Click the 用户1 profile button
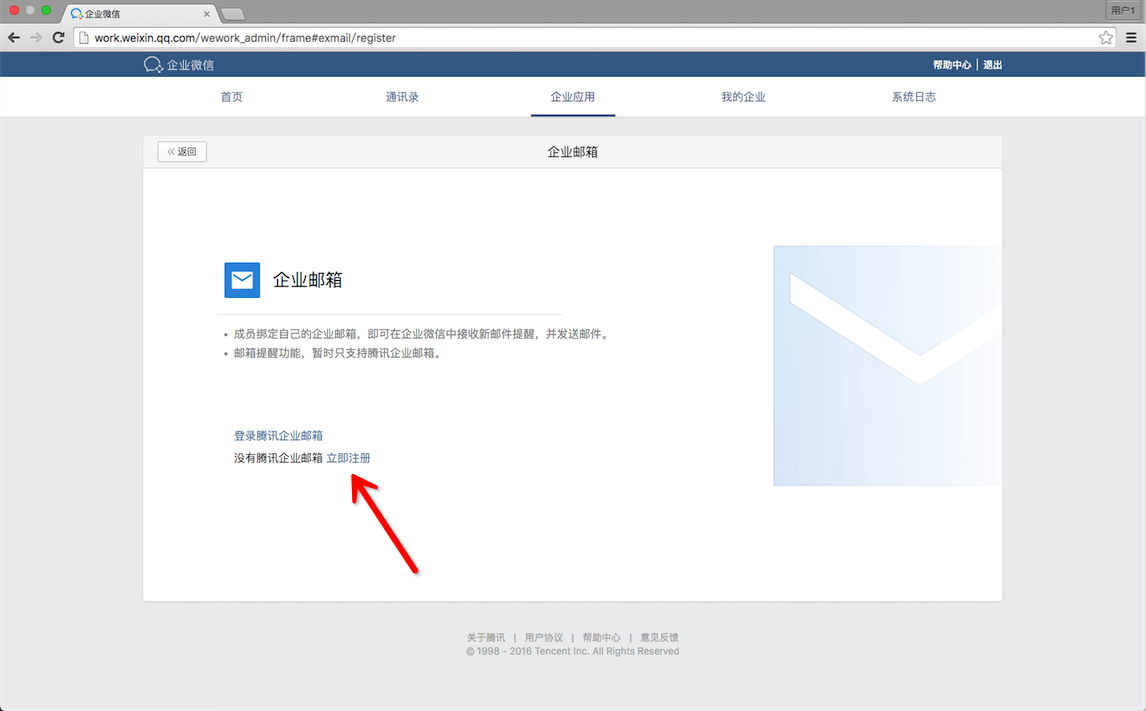This screenshot has width=1146, height=711. coord(1124,10)
